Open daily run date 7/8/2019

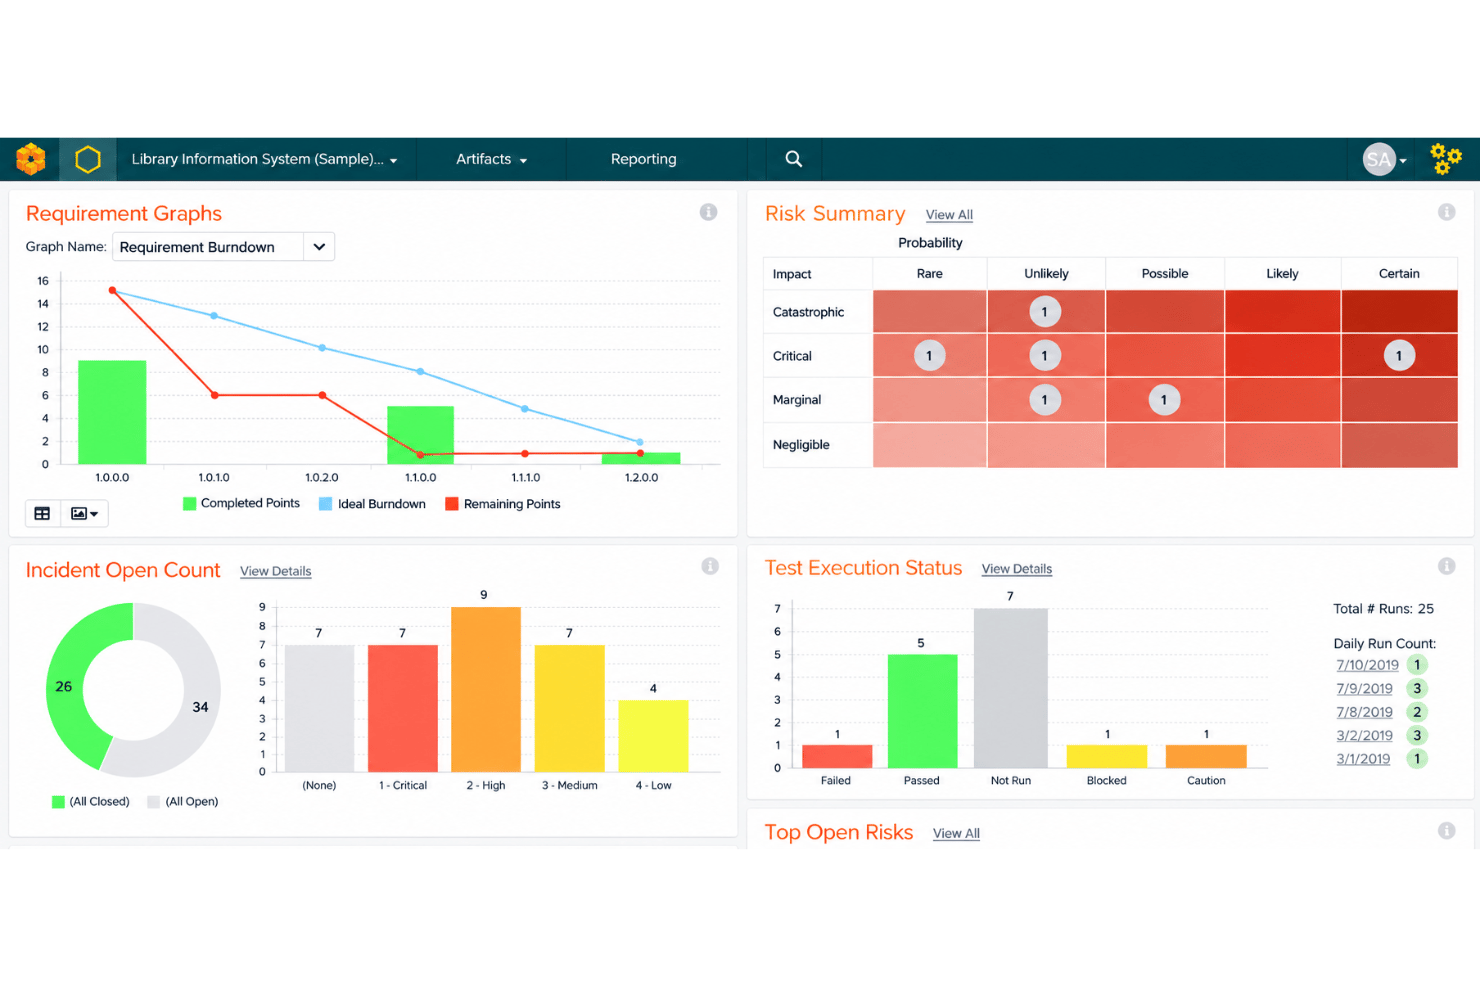point(1364,712)
